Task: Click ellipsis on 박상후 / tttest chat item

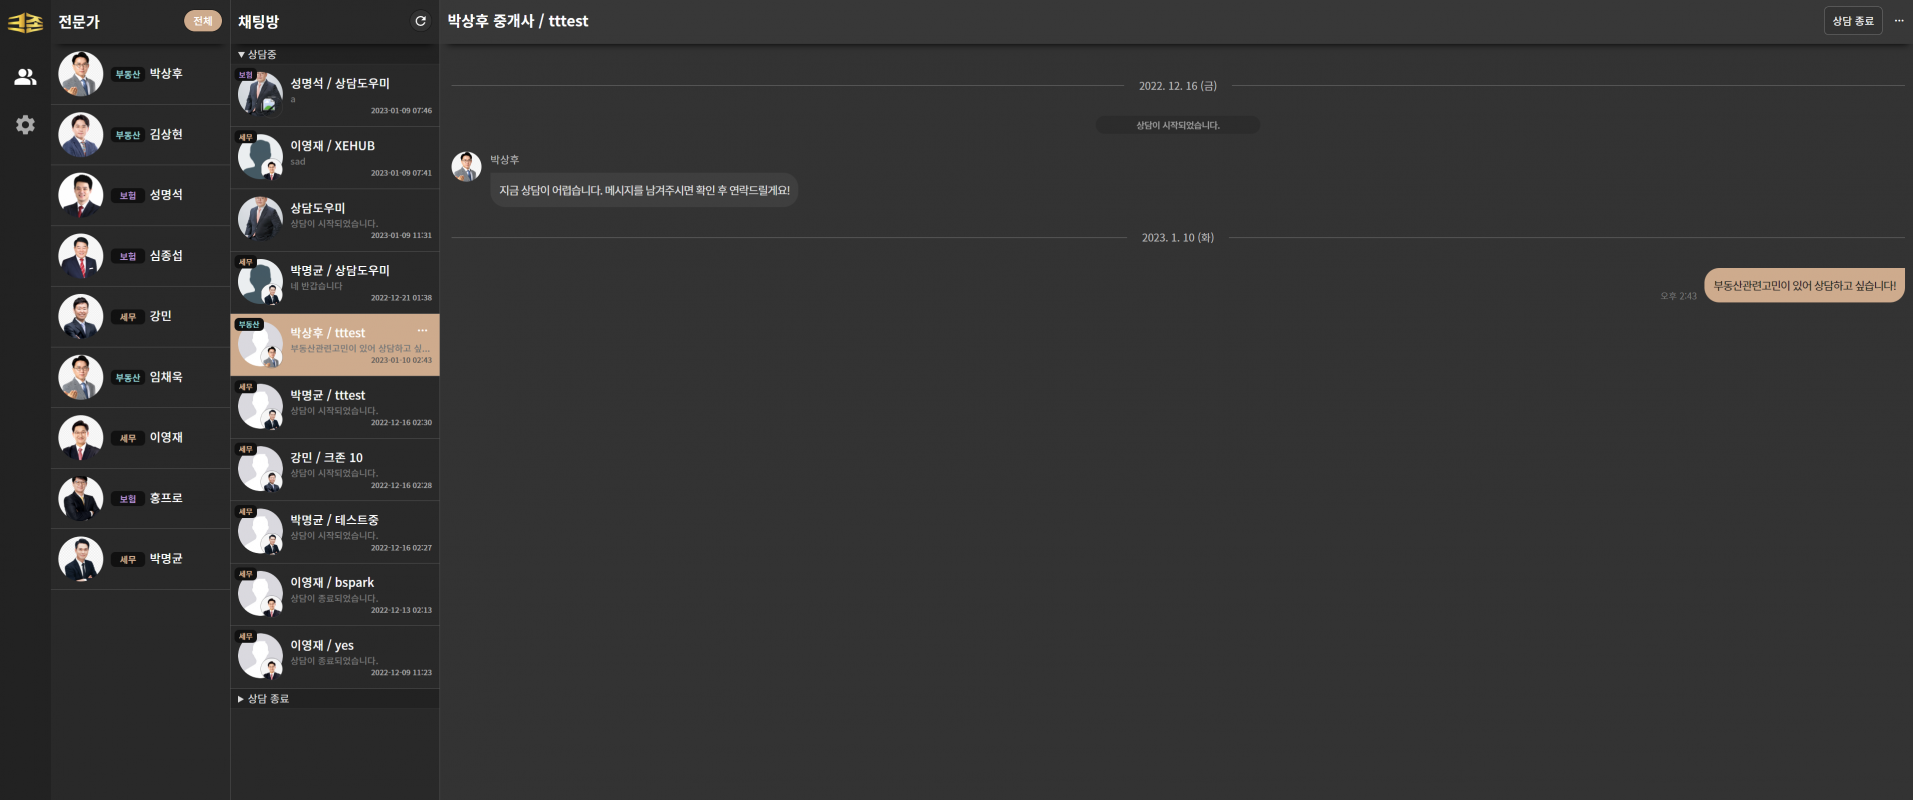Action: coord(422,331)
